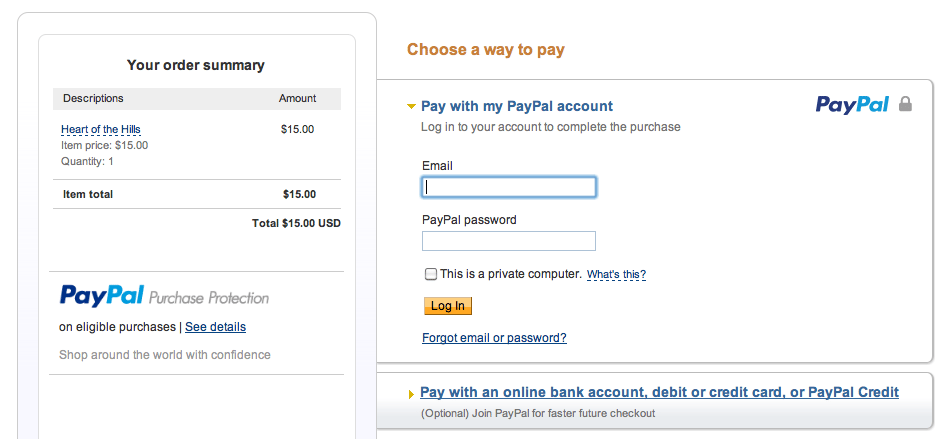Open the Forgot email or password link
The height and width of the screenshot is (439, 950).
coord(494,338)
